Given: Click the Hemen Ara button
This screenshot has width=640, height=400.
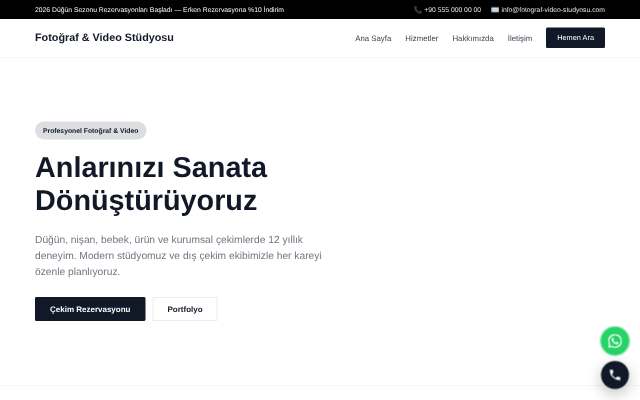Looking at the screenshot, I should 575,38.
